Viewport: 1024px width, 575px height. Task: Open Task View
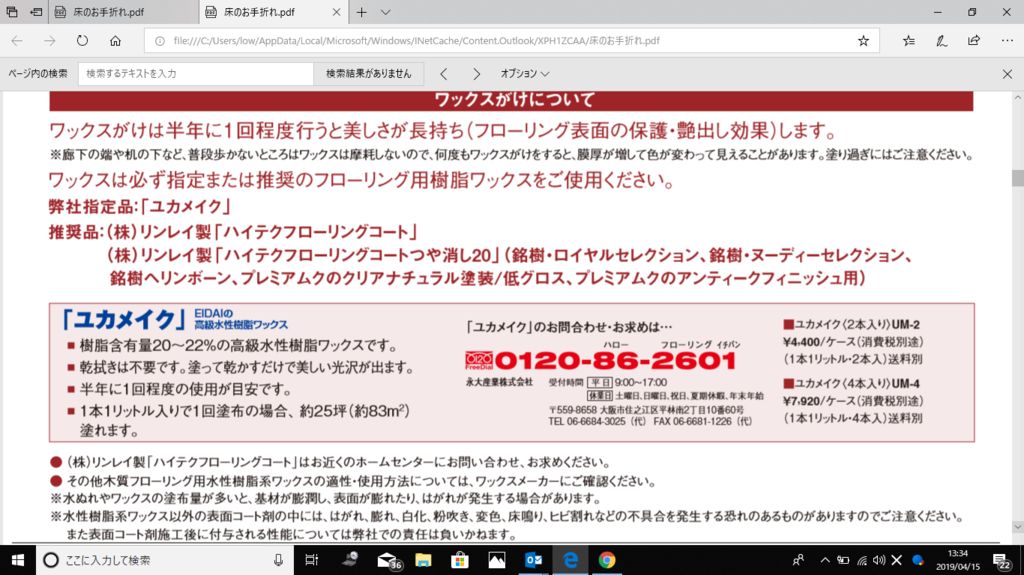pyautogui.click(x=312, y=560)
